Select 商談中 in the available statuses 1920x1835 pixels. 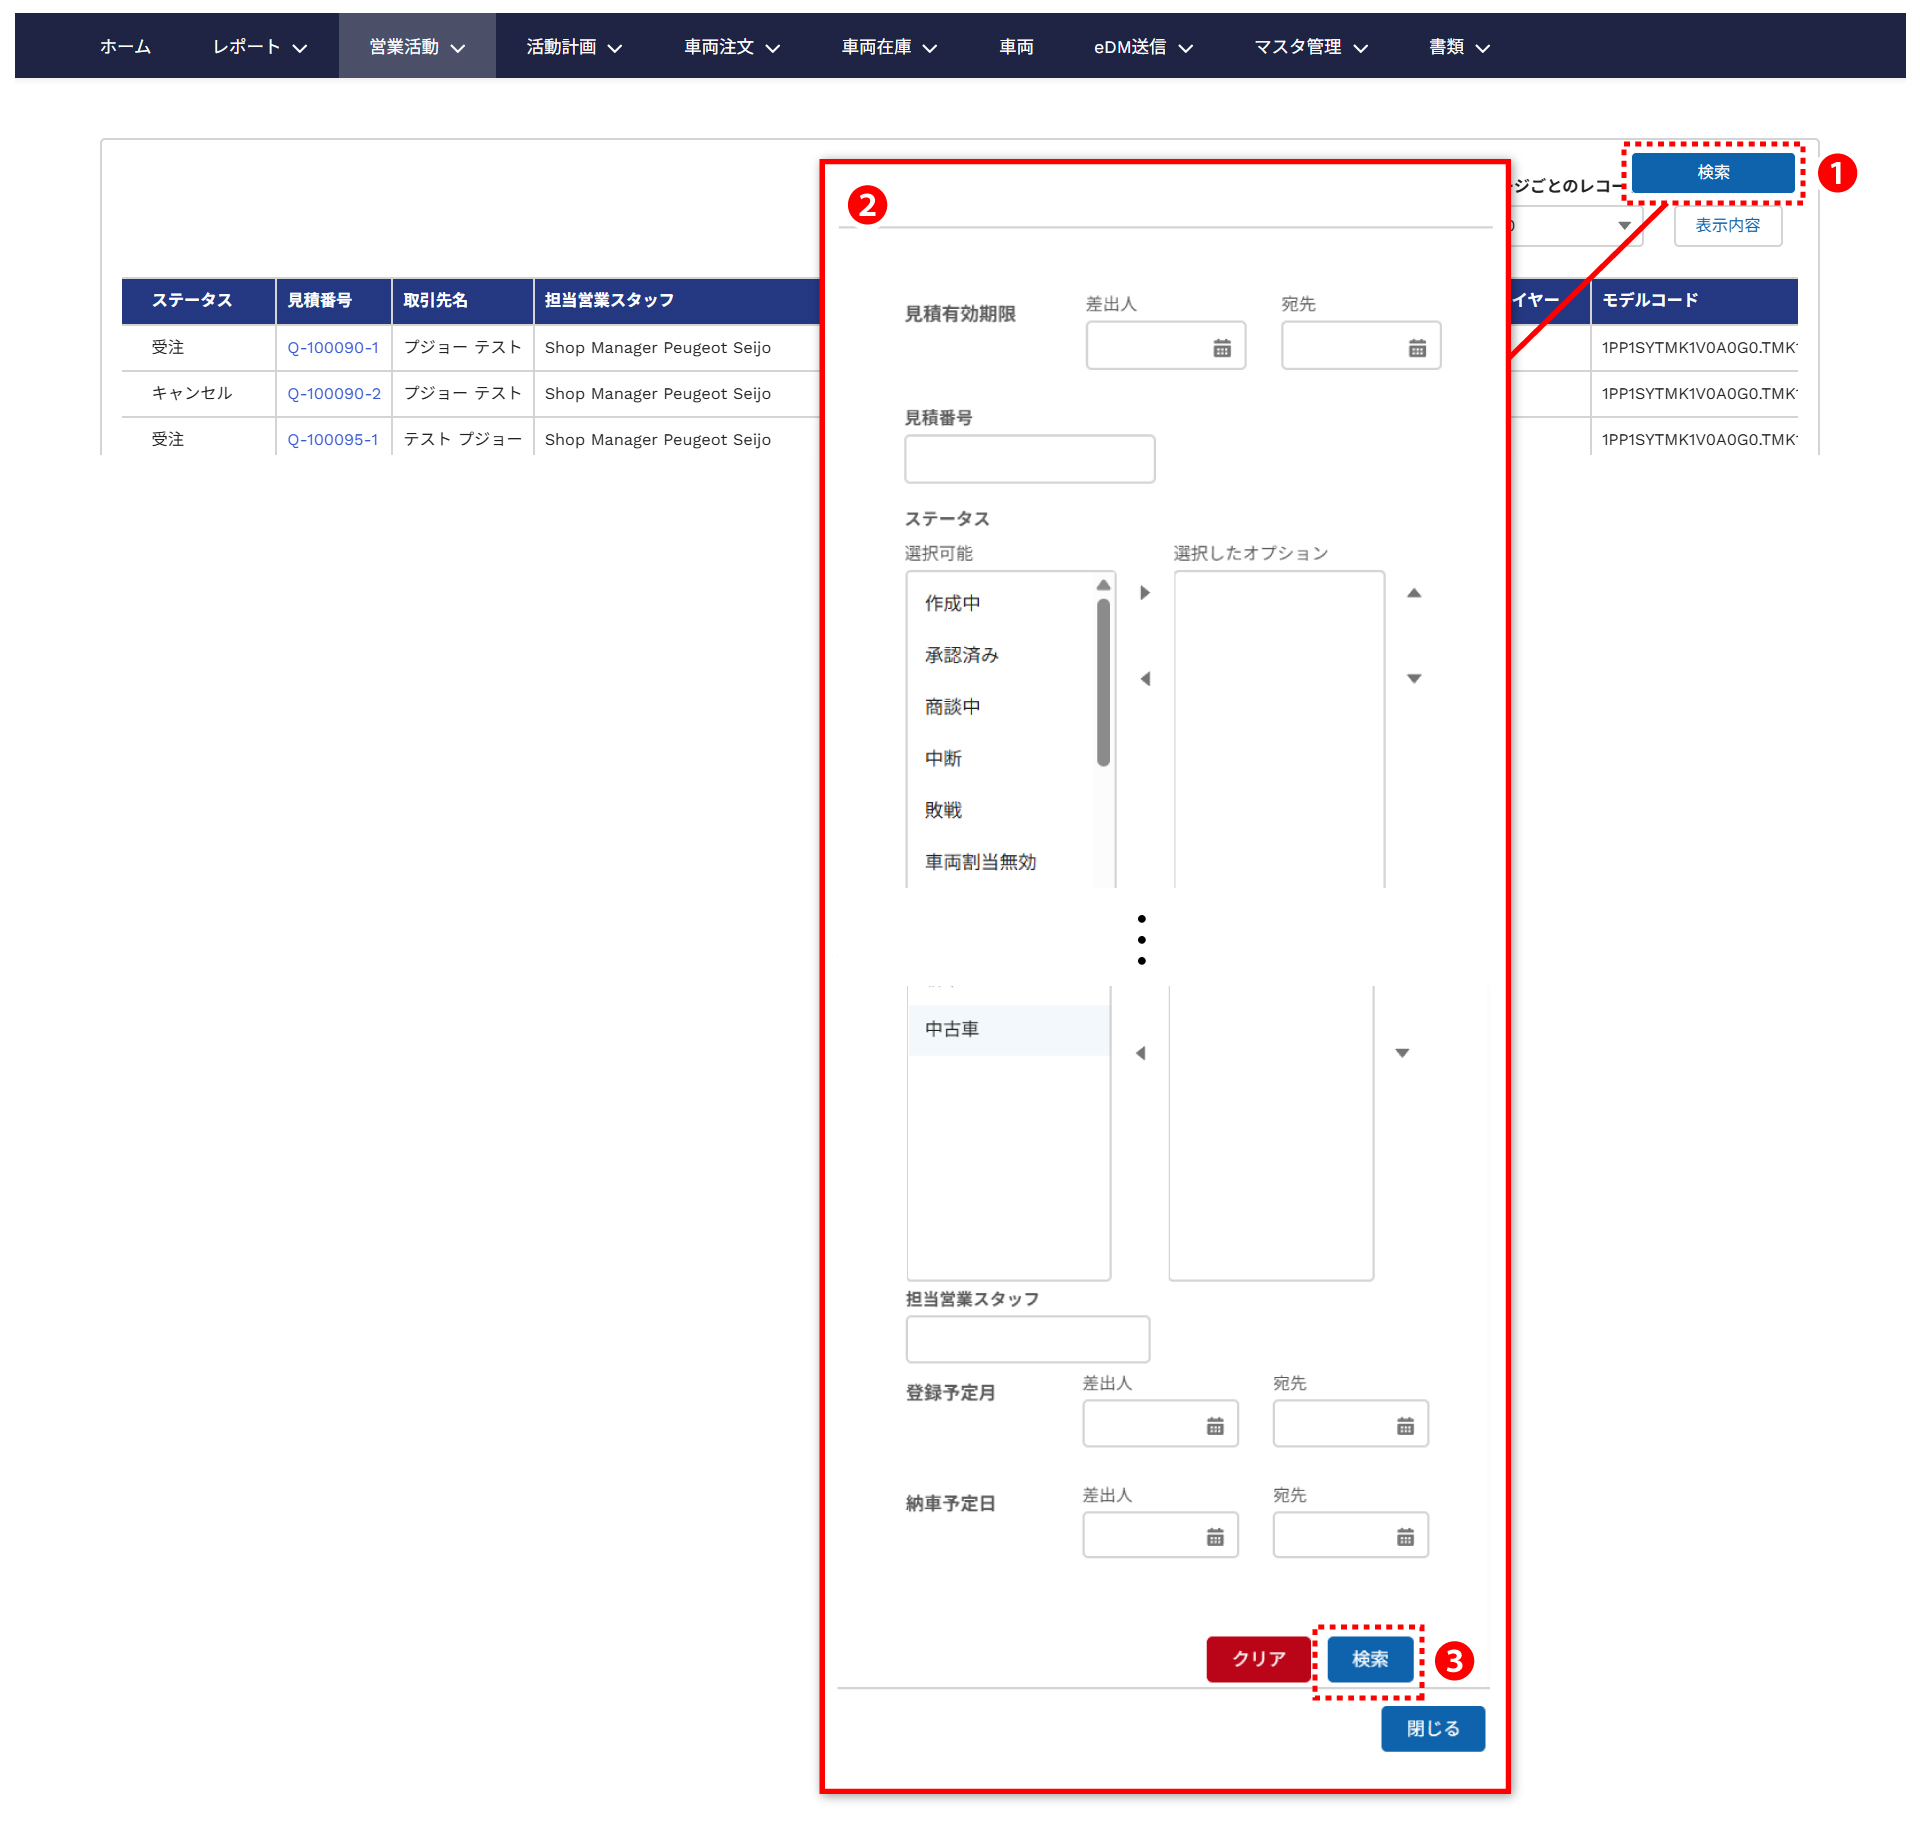pyautogui.click(x=952, y=707)
